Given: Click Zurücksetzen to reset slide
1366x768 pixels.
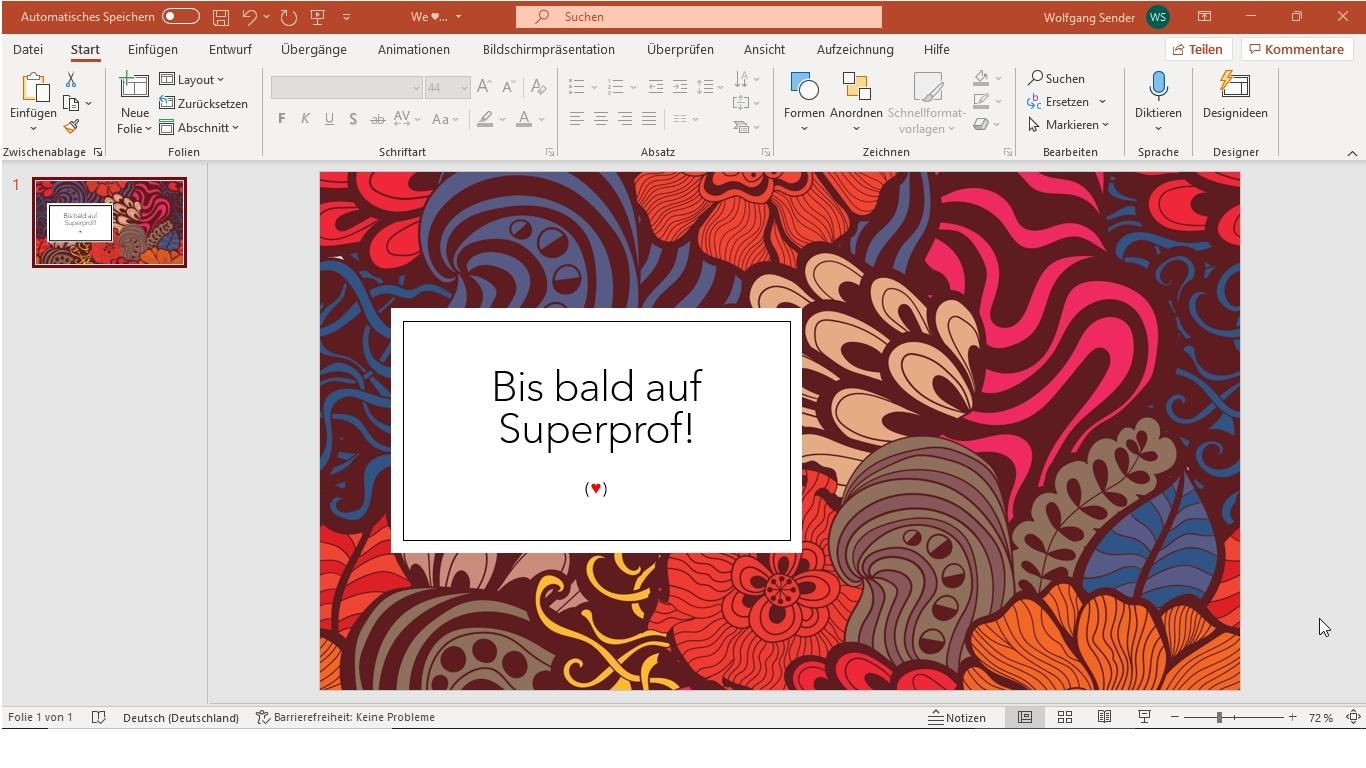Looking at the screenshot, I should [x=203, y=104].
